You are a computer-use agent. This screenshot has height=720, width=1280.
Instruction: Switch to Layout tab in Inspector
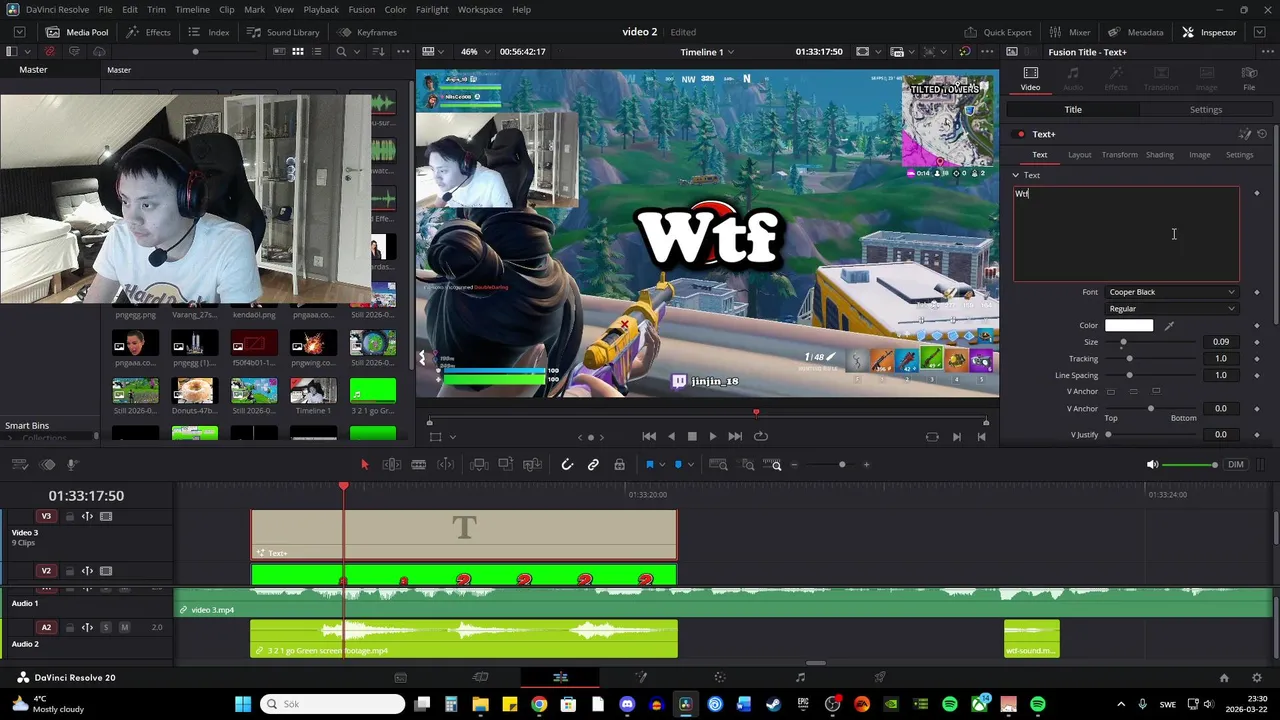click(x=1079, y=155)
